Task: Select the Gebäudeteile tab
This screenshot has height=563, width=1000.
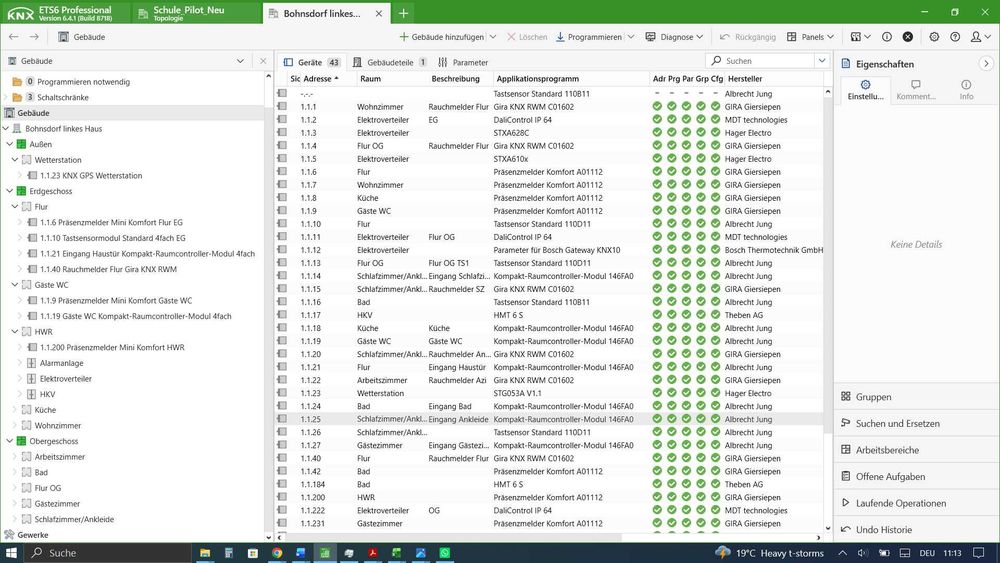Action: pyautogui.click(x=390, y=62)
